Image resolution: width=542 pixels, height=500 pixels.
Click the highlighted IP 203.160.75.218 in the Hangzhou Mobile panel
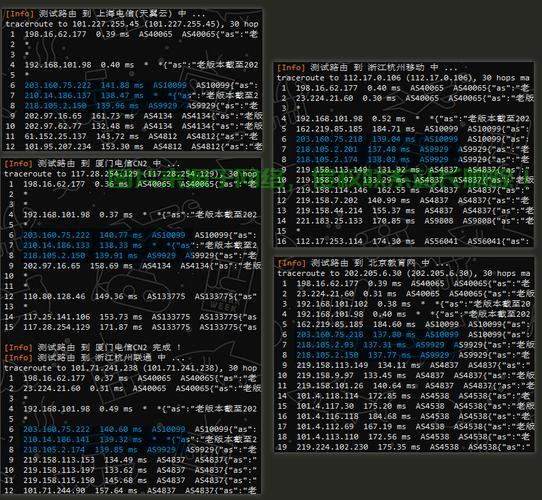(x=329, y=139)
